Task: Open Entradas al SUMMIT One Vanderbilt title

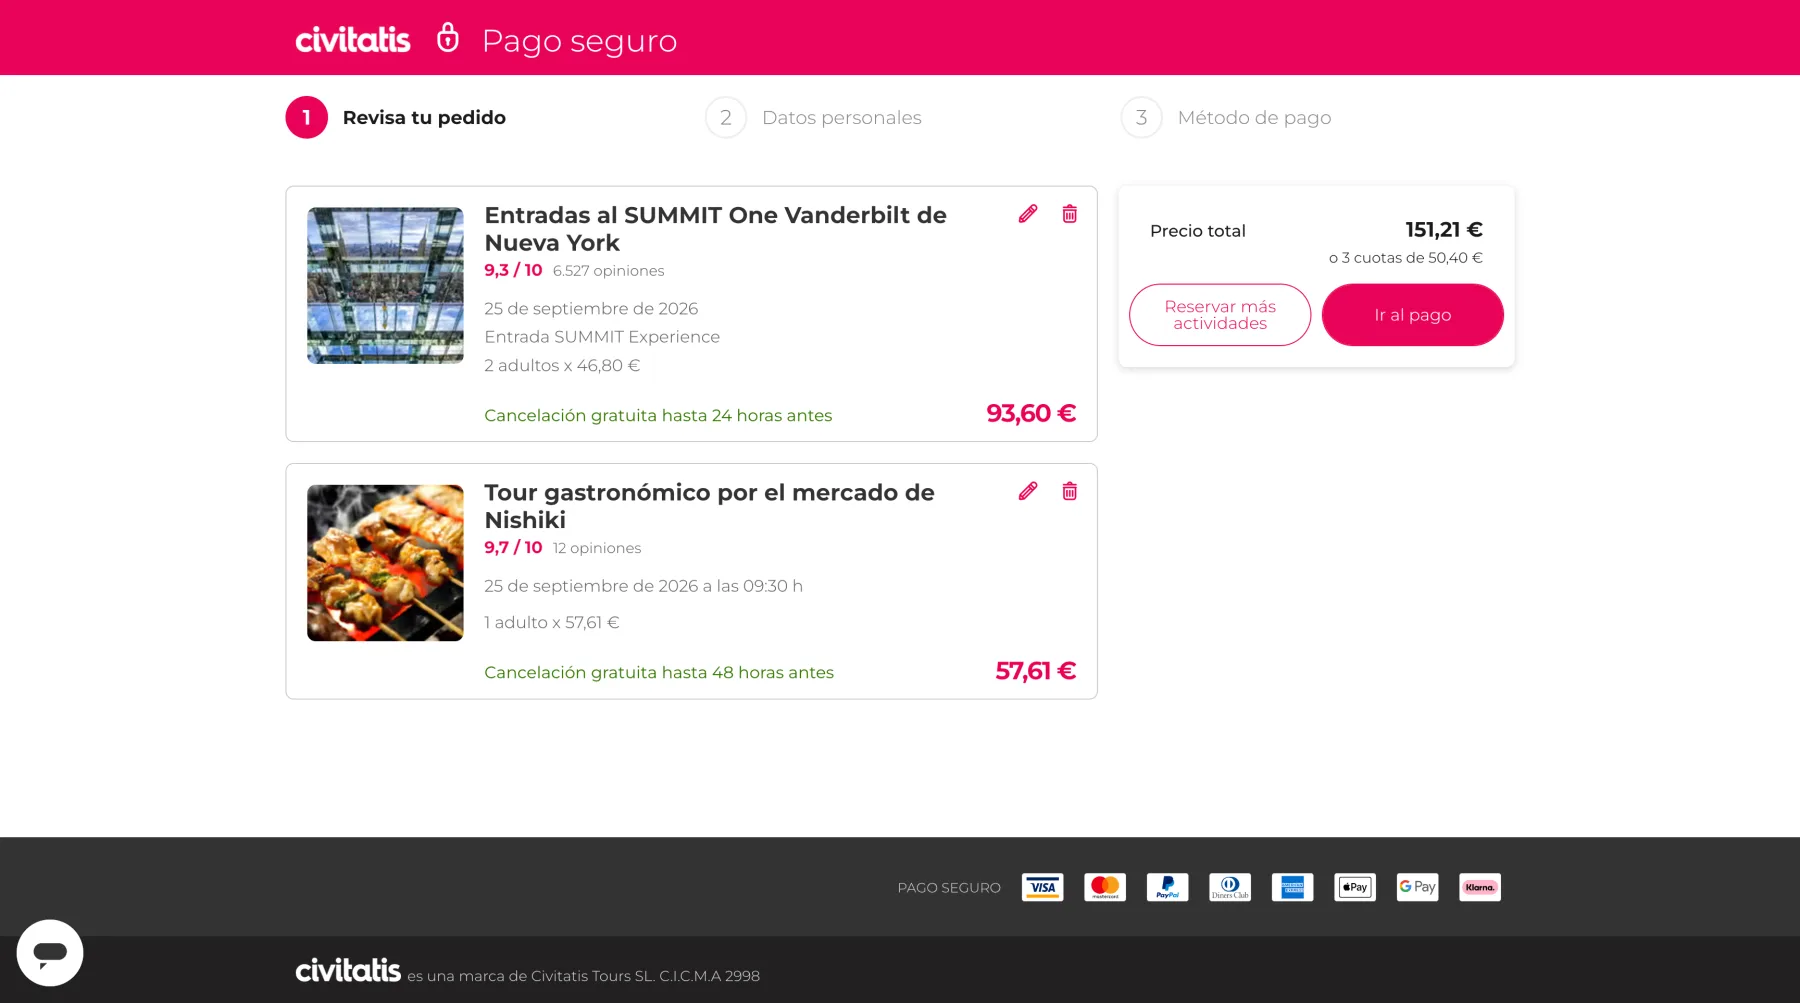Action: pyautogui.click(x=715, y=229)
